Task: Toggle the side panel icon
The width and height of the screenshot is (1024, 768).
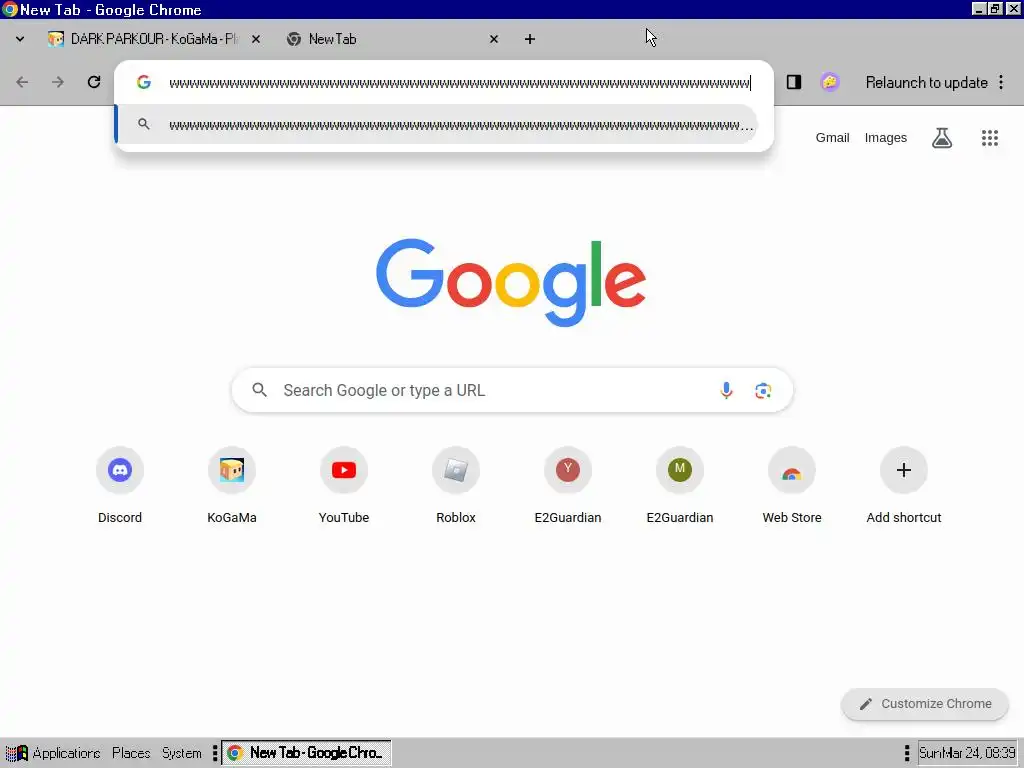Action: pos(793,82)
